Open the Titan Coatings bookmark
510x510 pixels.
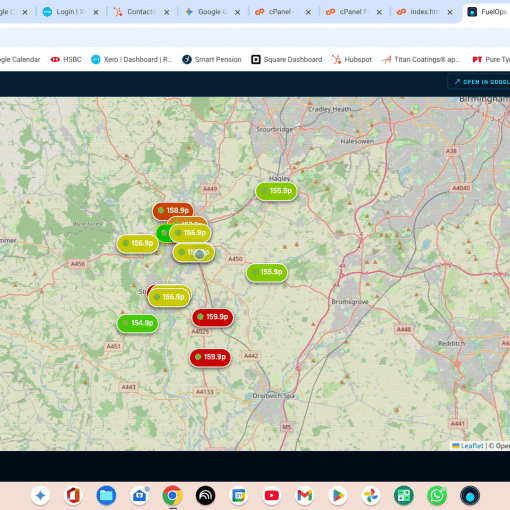tap(421, 60)
